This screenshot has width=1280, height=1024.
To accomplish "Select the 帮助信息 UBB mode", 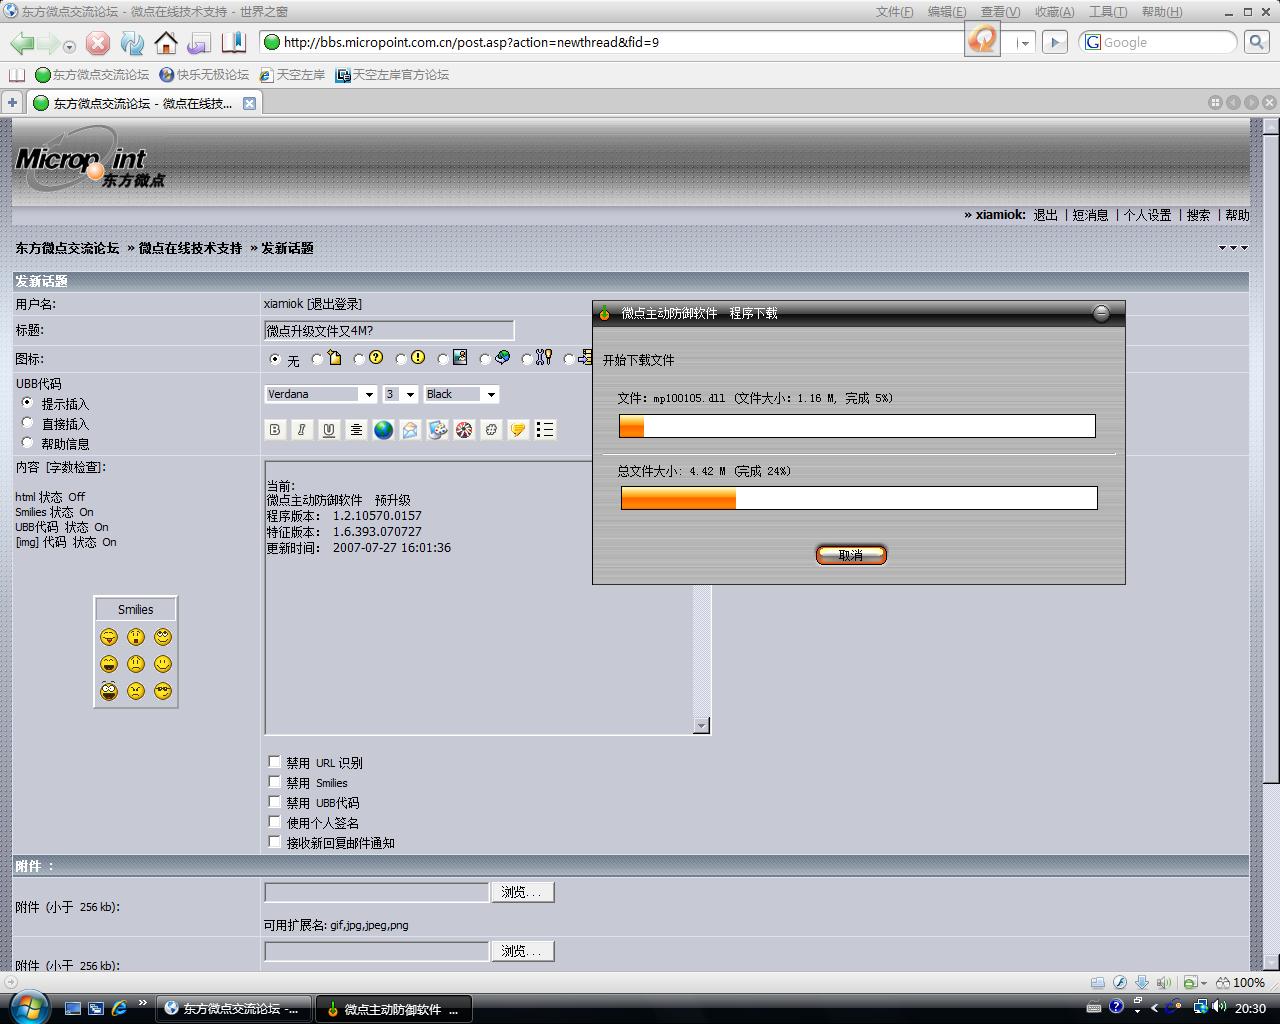I will (27, 442).
